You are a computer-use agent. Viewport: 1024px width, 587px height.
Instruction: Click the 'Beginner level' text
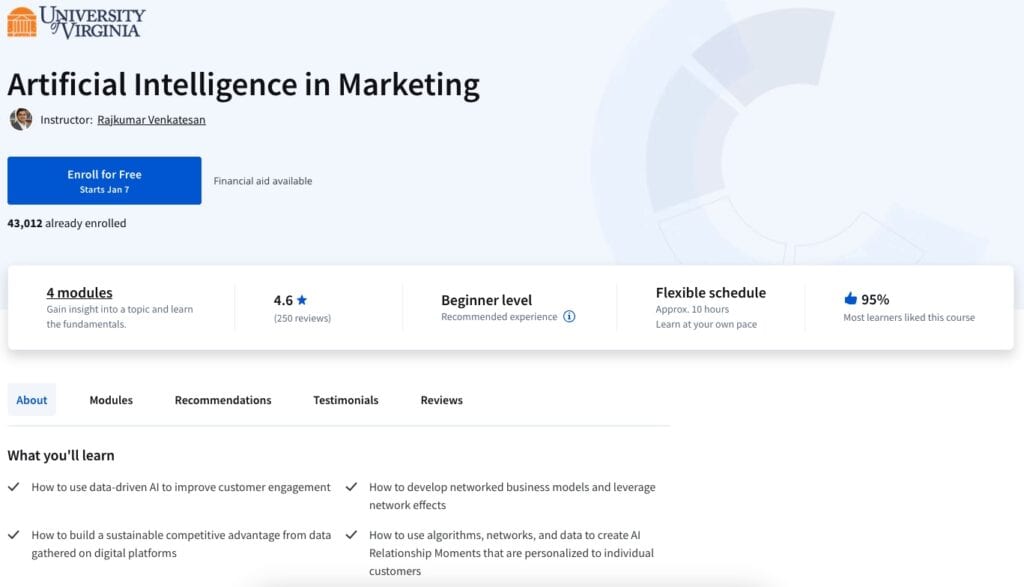click(487, 300)
